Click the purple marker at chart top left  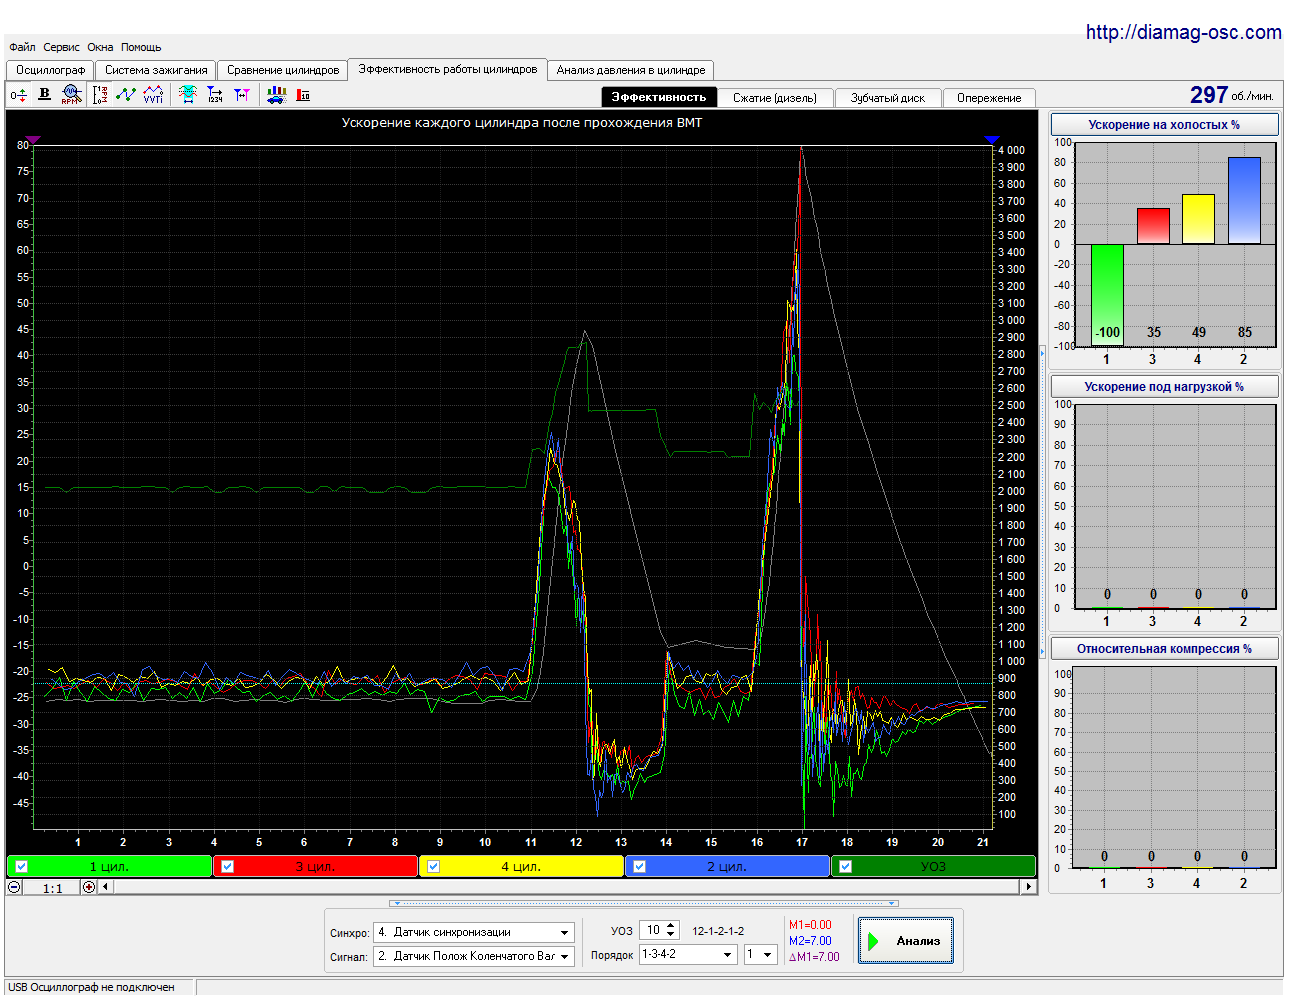point(33,140)
